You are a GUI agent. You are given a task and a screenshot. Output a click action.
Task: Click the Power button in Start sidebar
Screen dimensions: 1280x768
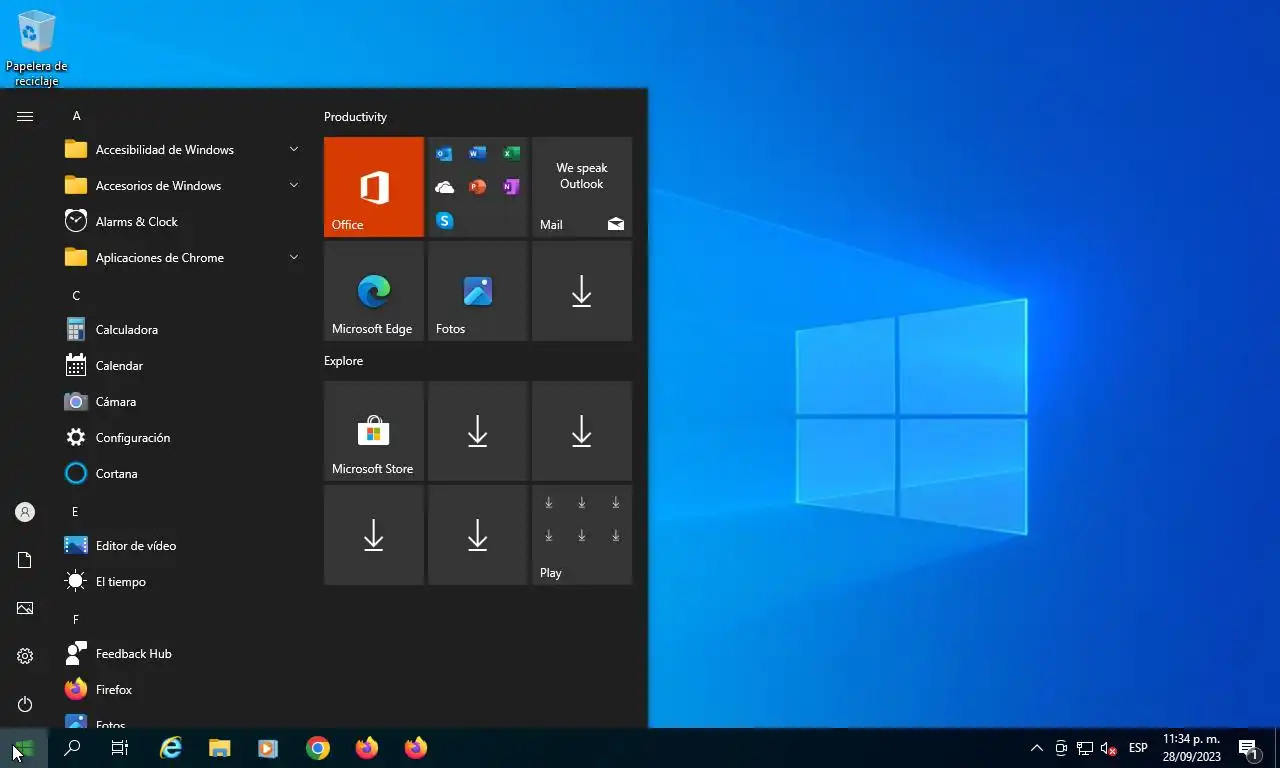click(x=25, y=704)
